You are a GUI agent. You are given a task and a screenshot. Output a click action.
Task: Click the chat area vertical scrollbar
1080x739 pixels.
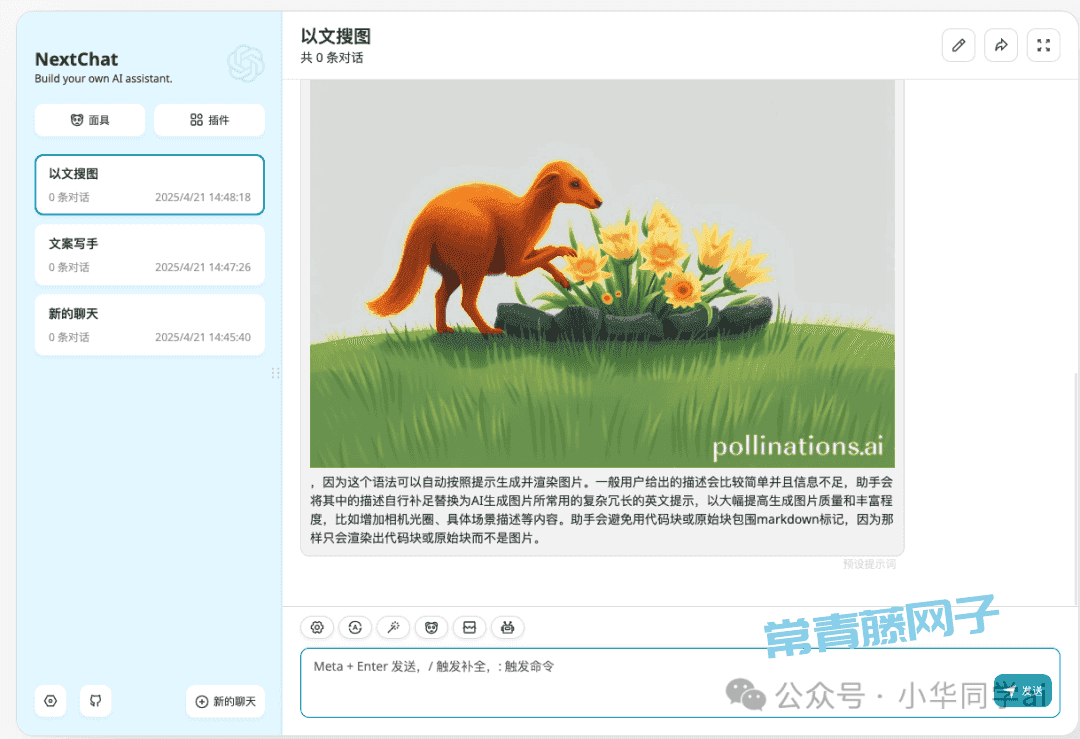coord(1076,489)
